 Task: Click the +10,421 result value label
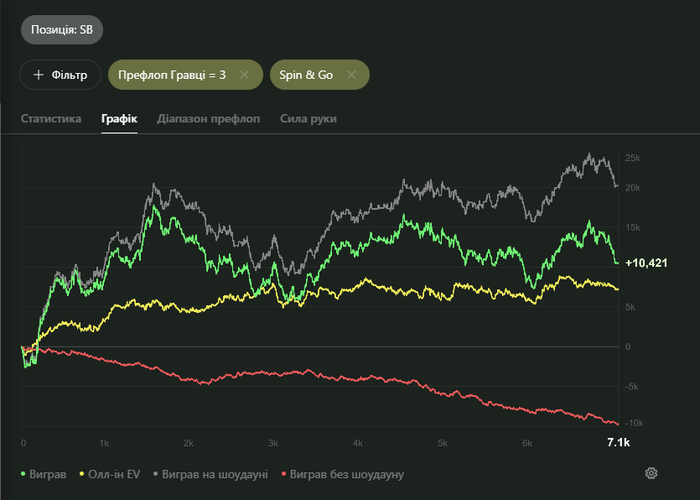pos(646,263)
